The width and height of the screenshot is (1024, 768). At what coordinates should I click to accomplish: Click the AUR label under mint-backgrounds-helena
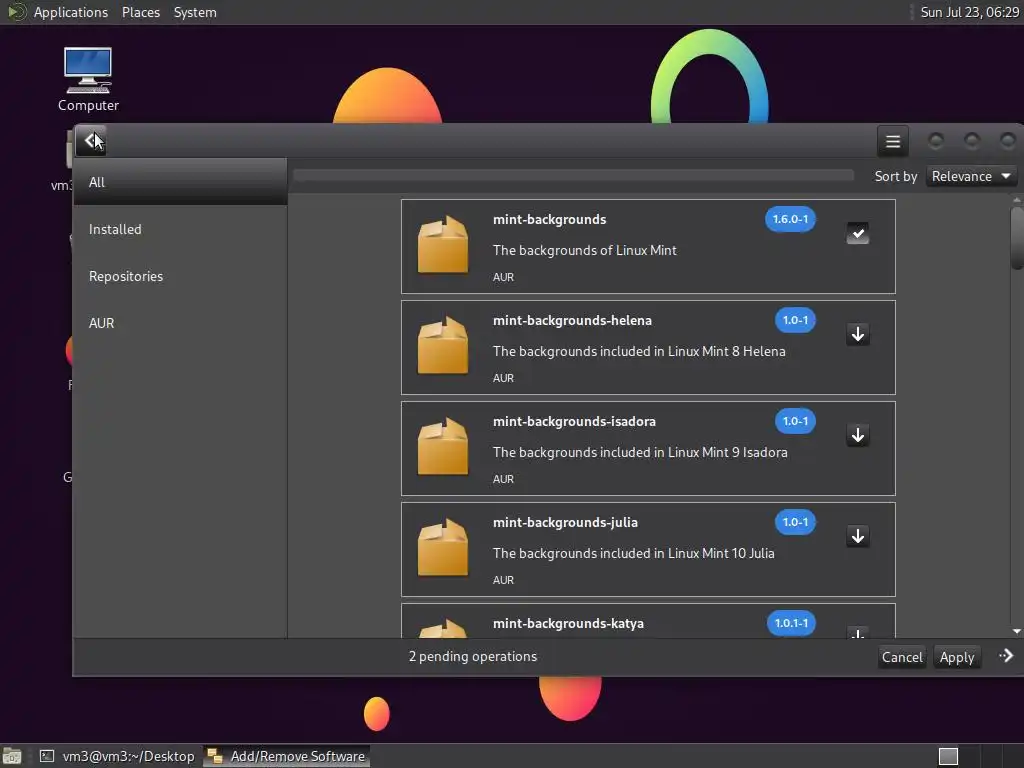[503, 378]
